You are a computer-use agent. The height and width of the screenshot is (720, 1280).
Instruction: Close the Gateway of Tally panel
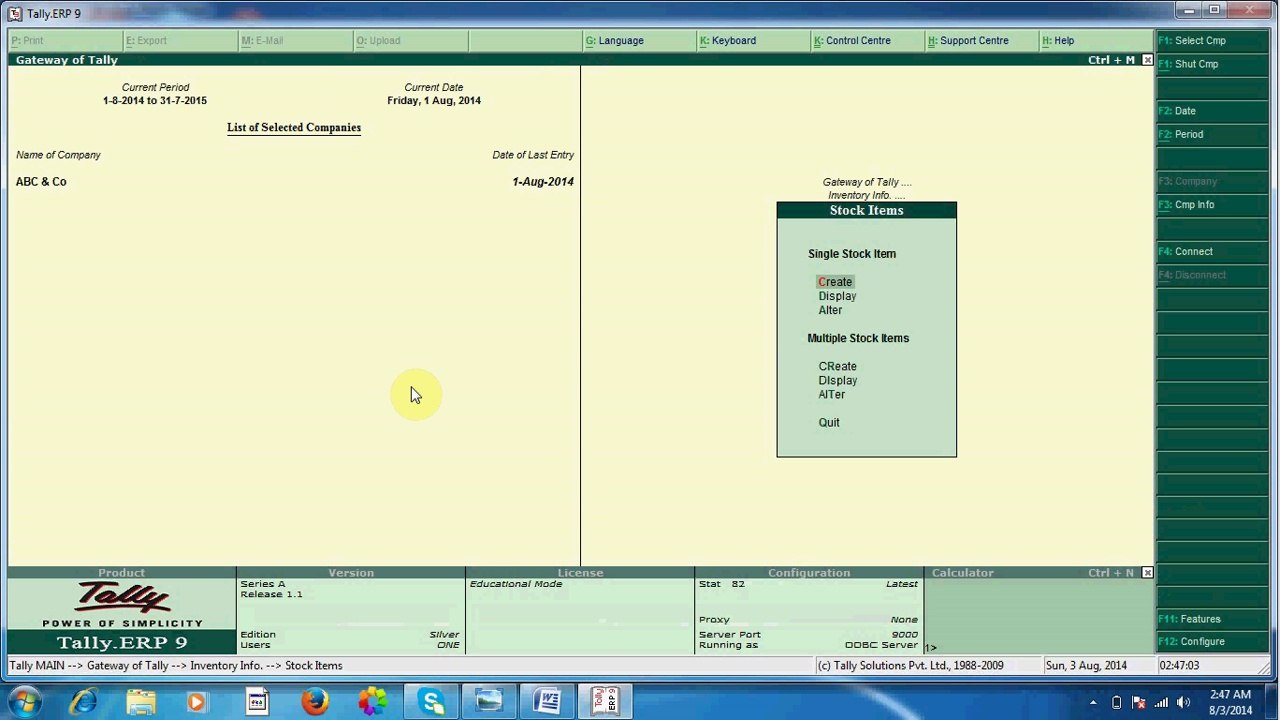coord(1147,60)
